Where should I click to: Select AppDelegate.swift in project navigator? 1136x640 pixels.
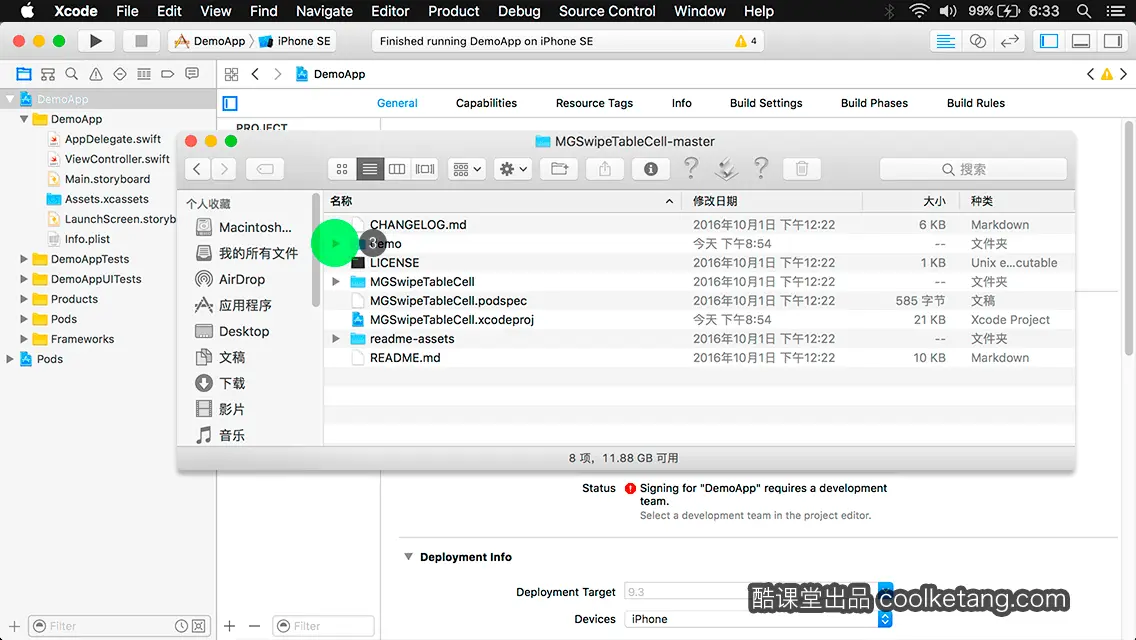[x=112, y=139]
